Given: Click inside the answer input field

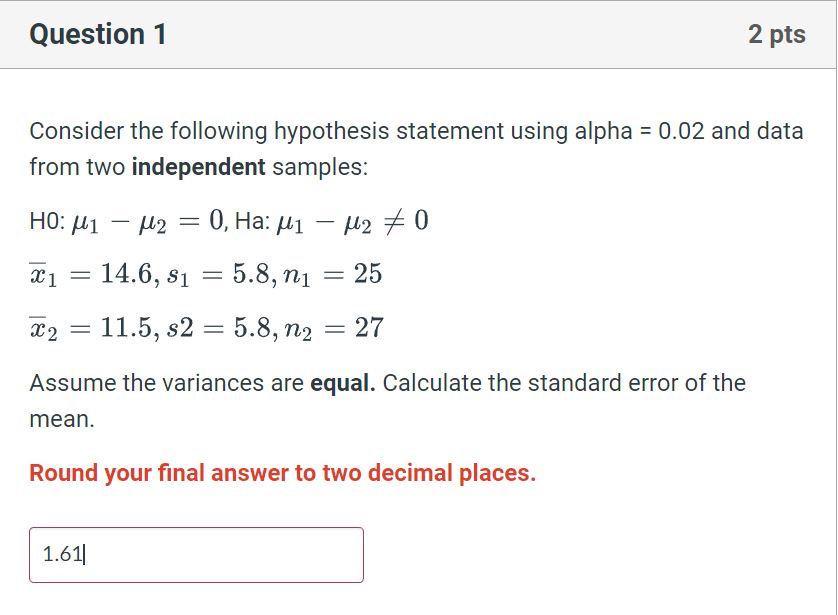Looking at the screenshot, I should pyautogui.click(x=200, y=555).
